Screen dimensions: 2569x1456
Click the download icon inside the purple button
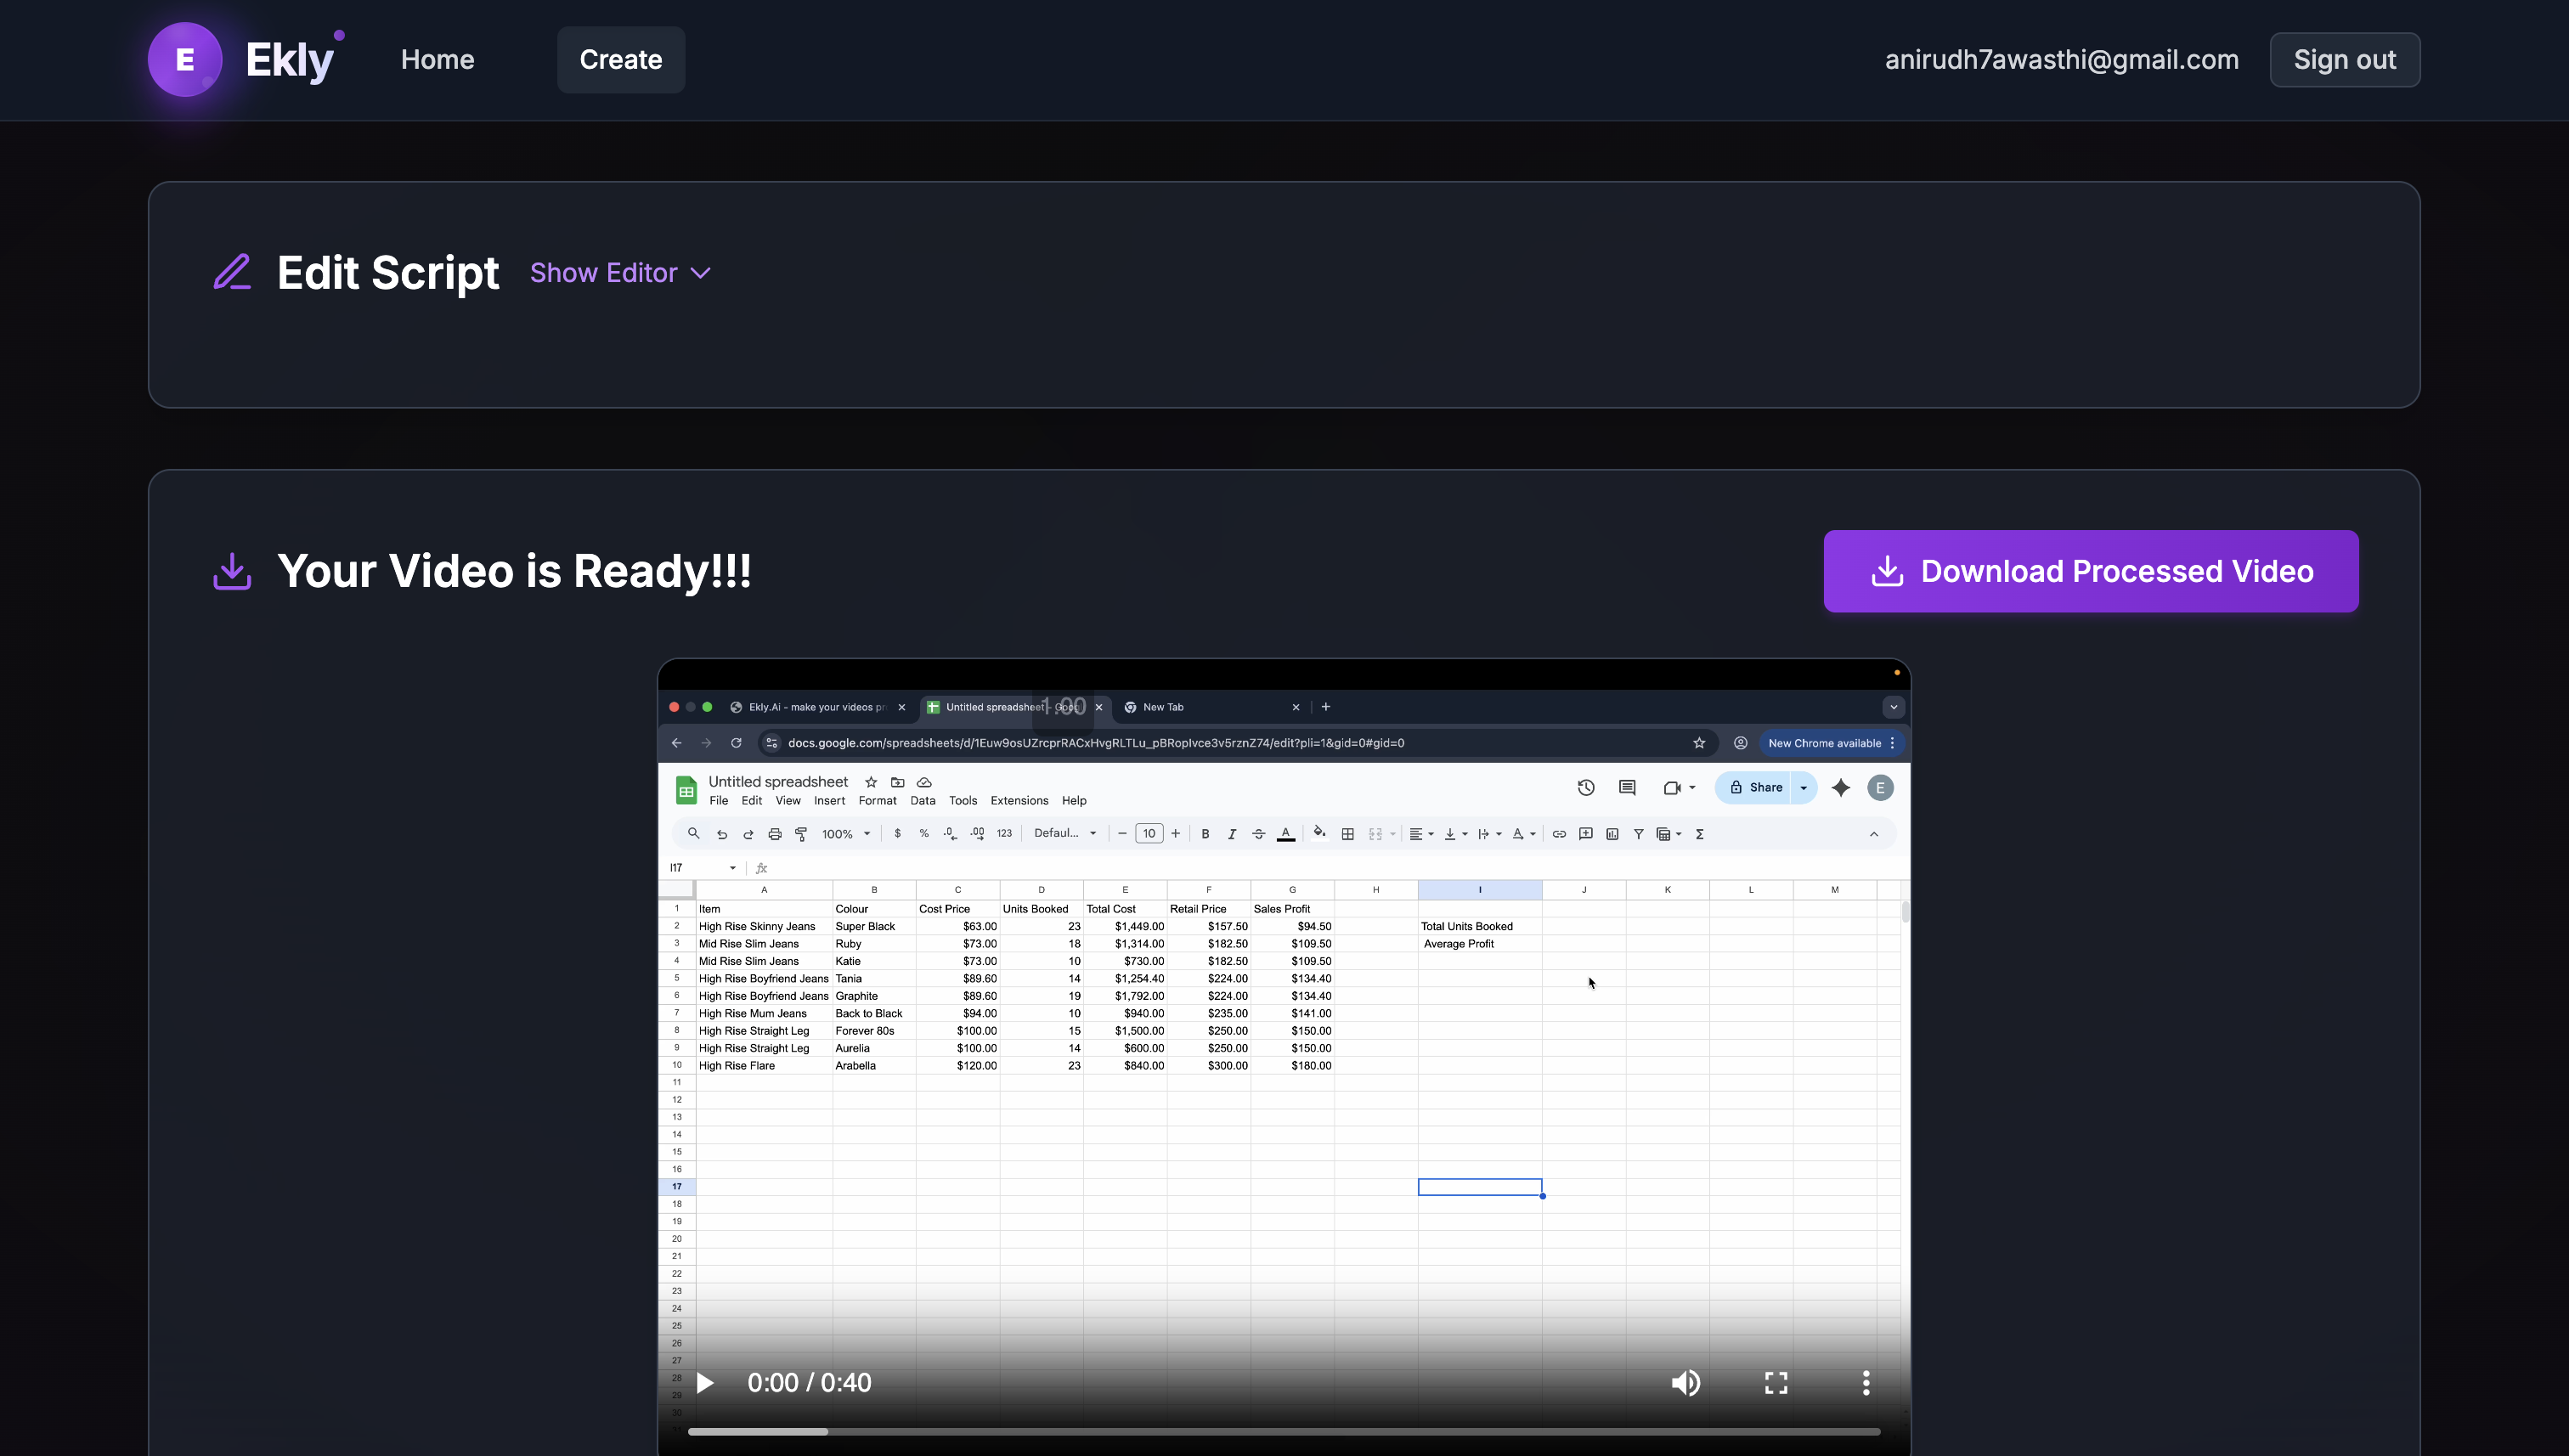tap(1887, 571)
